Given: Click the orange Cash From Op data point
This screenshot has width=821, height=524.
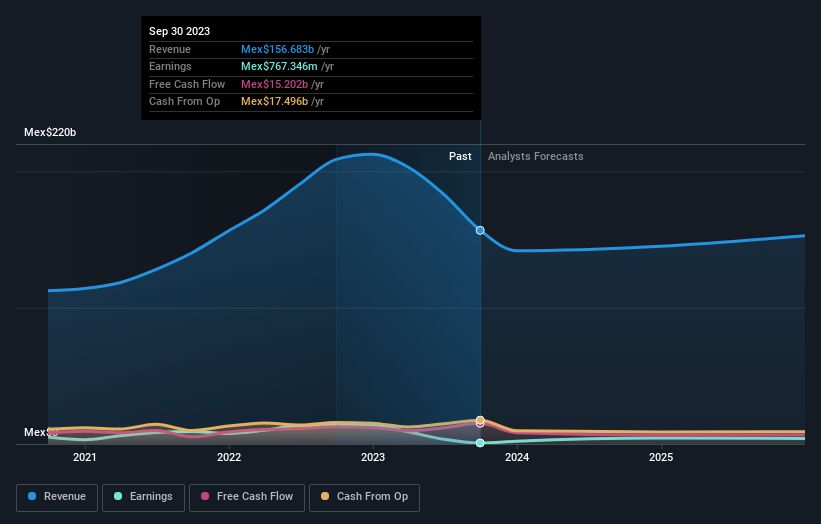Looking at the screenshot, I should (x=480, y=420).
